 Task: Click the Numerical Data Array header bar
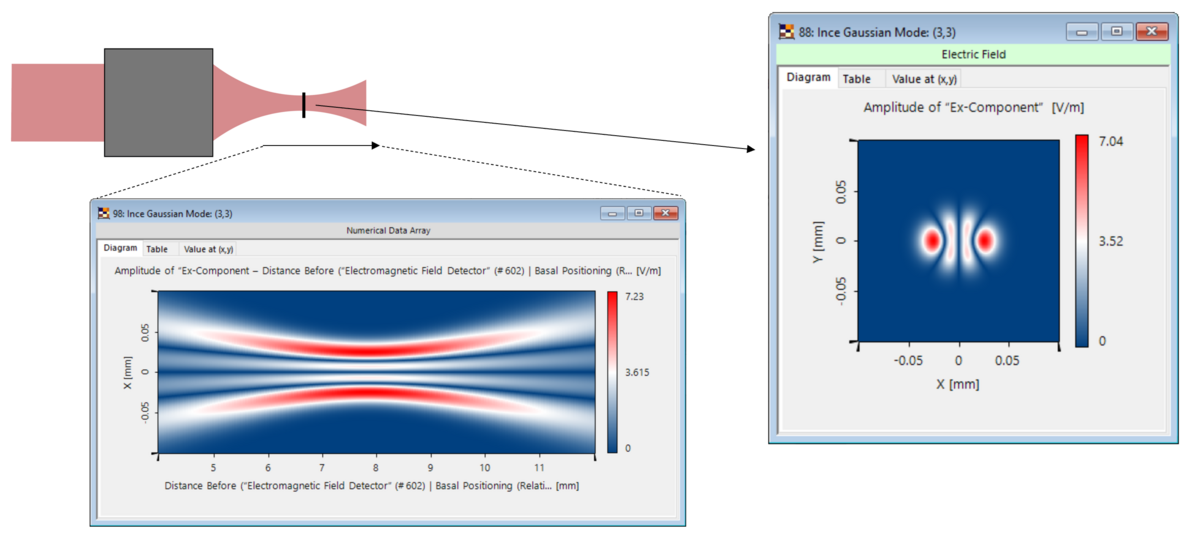click(387, 230)
